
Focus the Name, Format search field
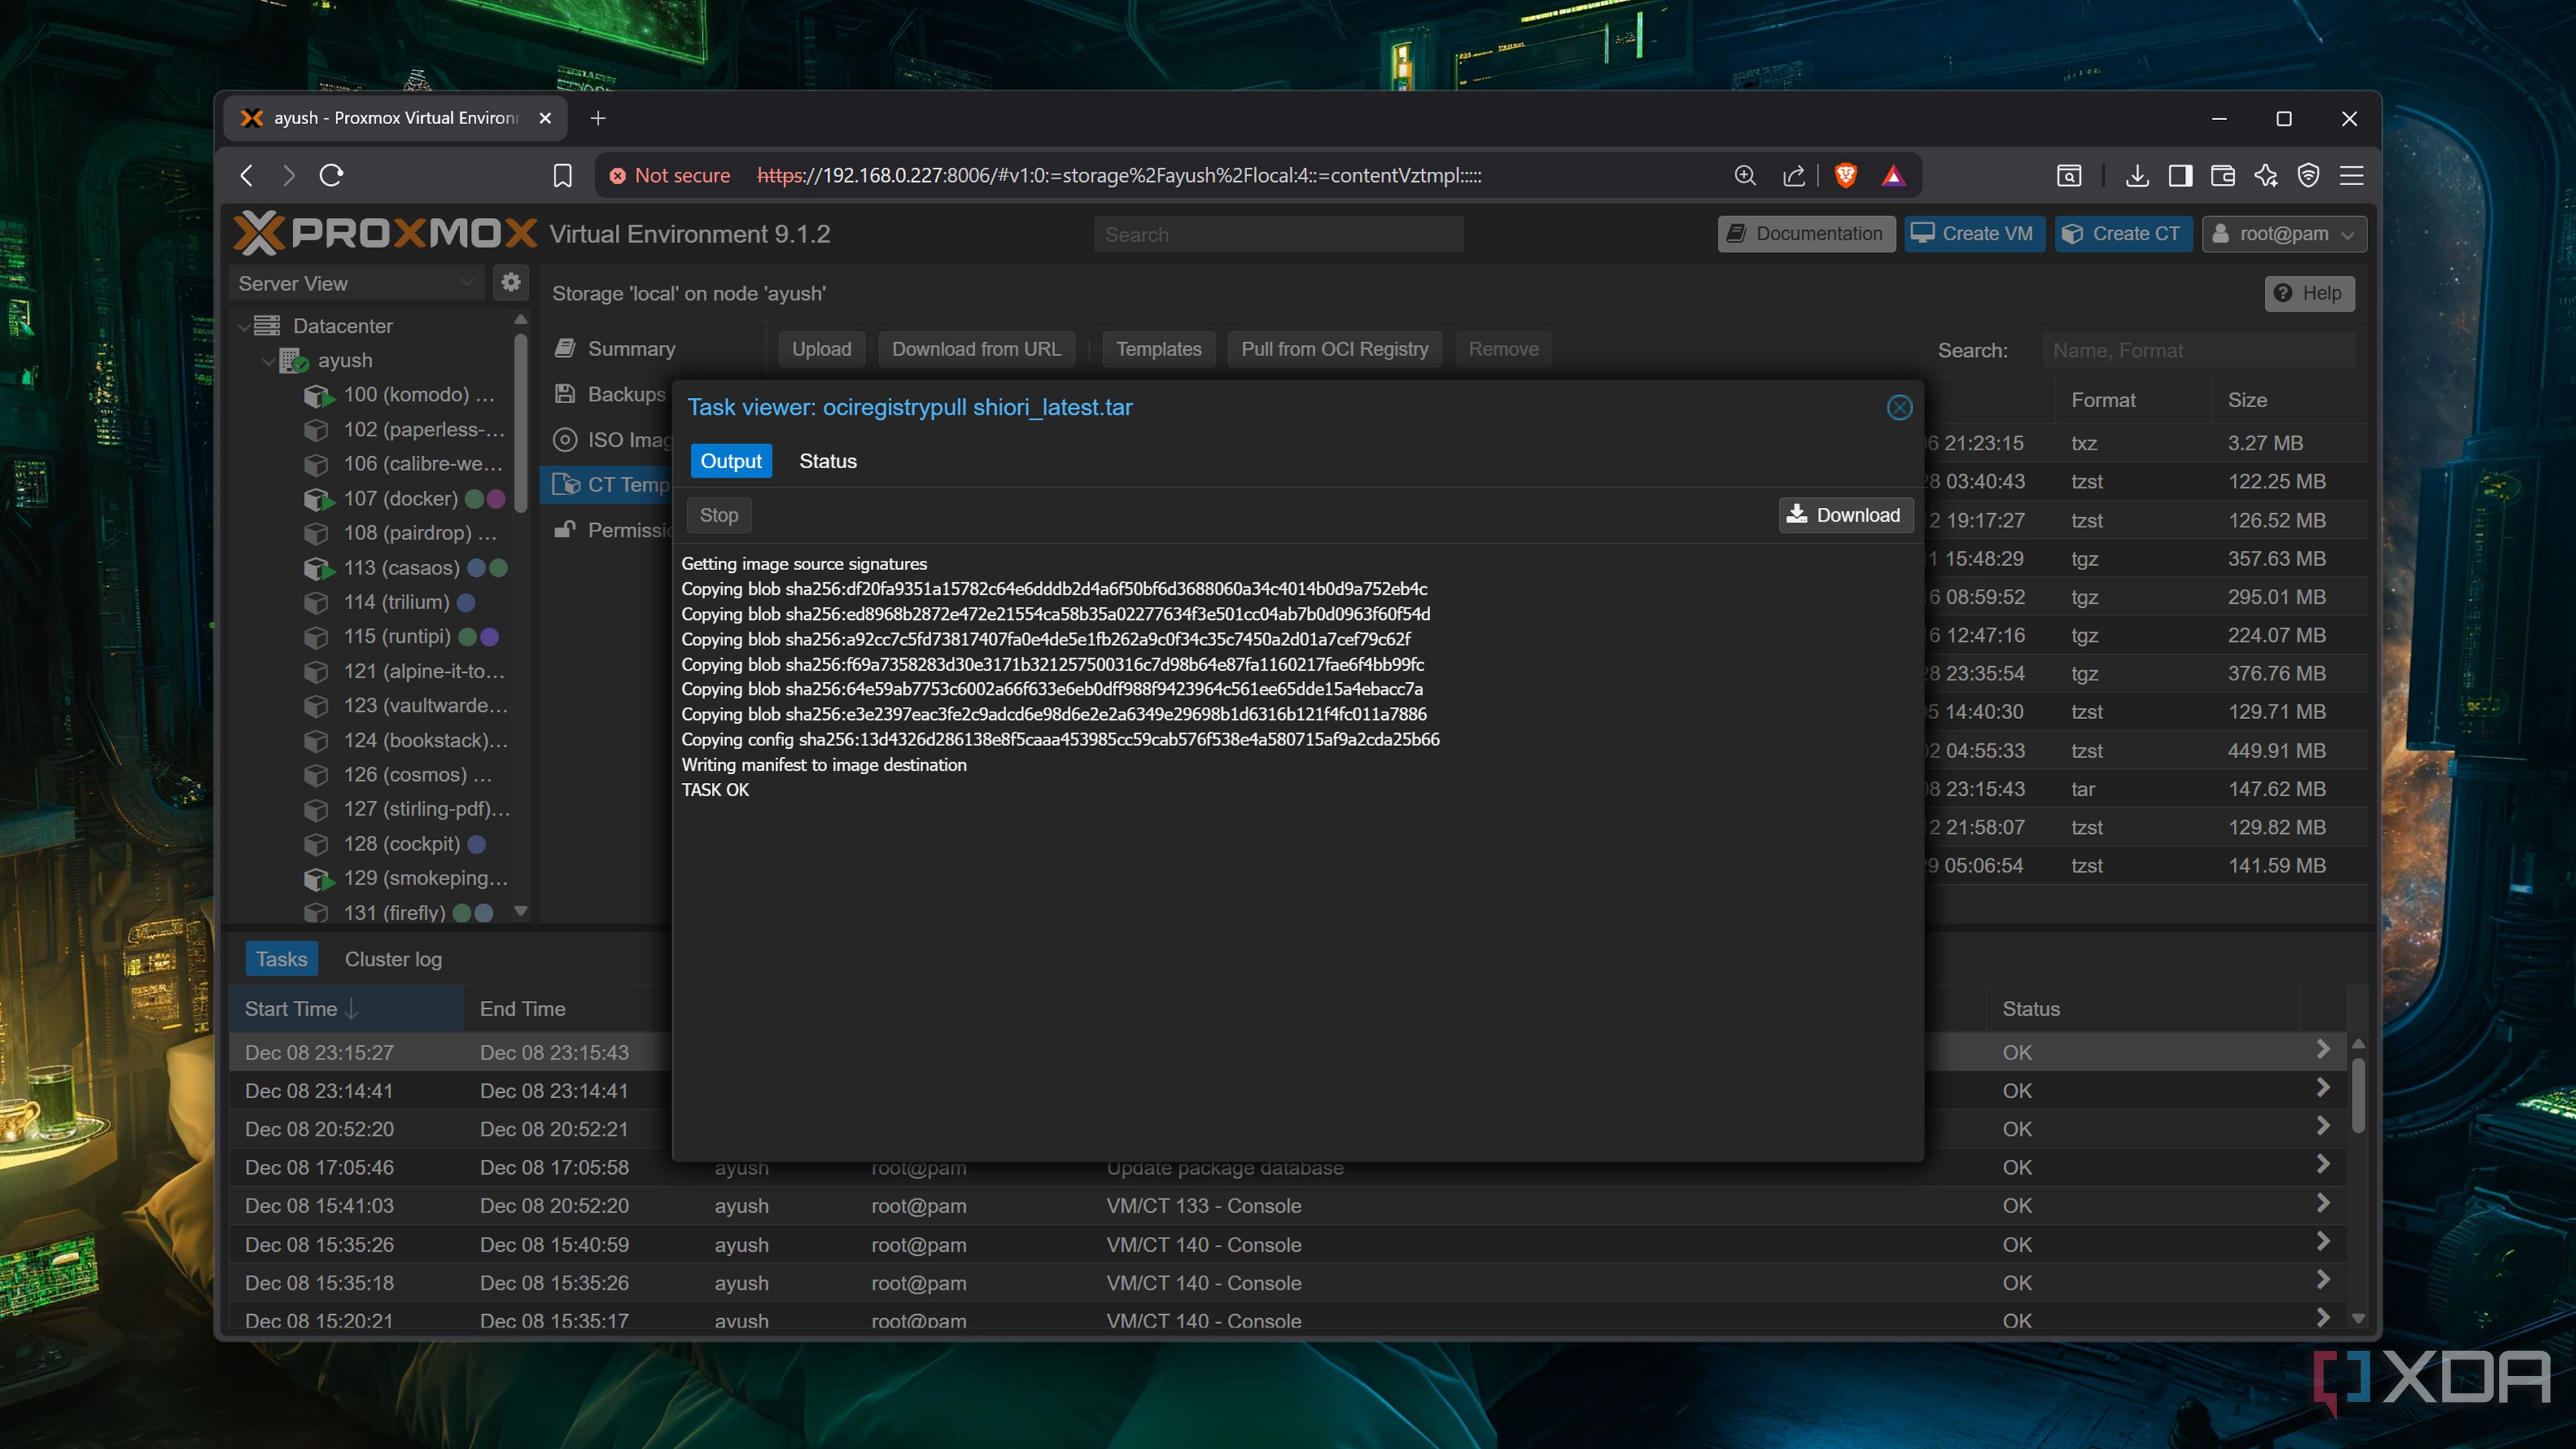click(2198, 350)
